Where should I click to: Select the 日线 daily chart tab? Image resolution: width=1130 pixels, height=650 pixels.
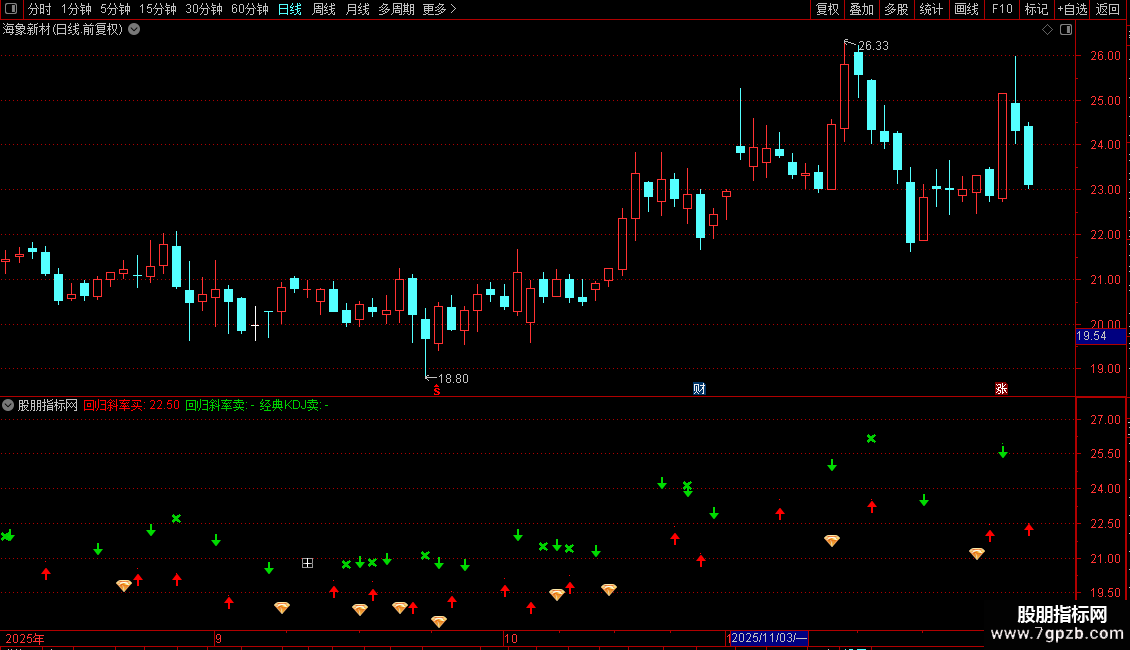tap(290, 9)
